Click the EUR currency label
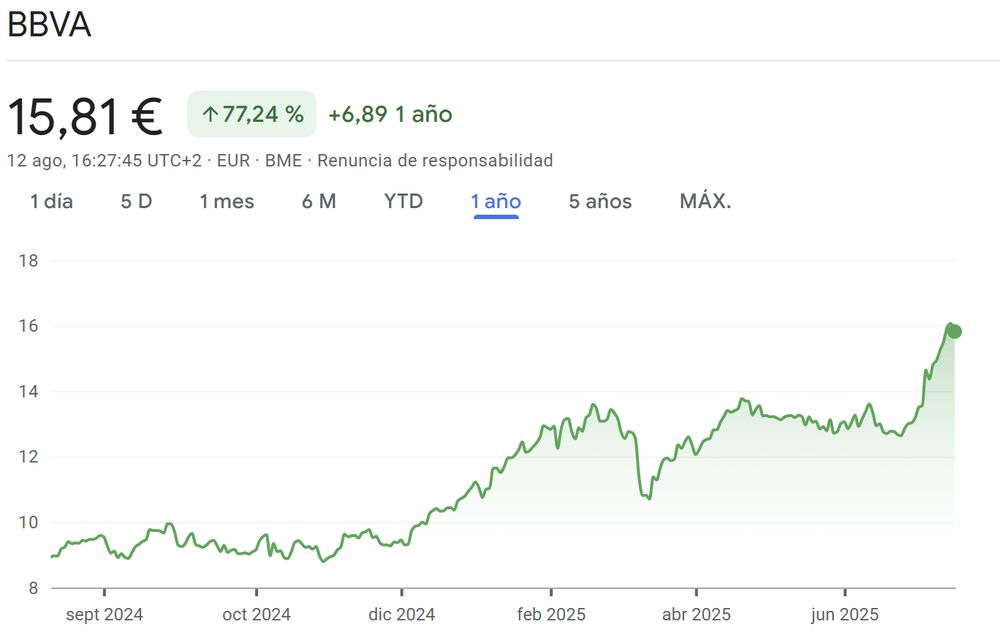 pos(233,161)
